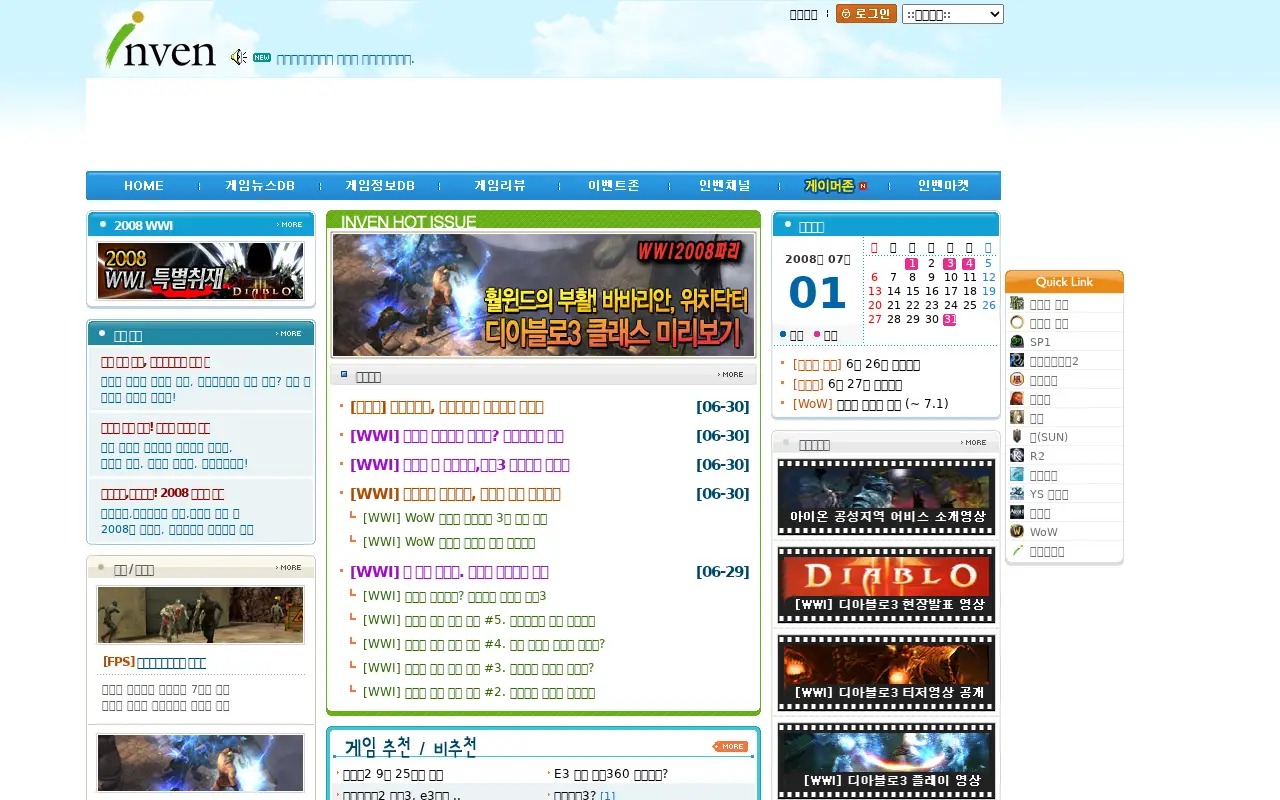Open the 이벤트존 menu
The height and width of the screenshot is (800, 1280).
(614, 186)
